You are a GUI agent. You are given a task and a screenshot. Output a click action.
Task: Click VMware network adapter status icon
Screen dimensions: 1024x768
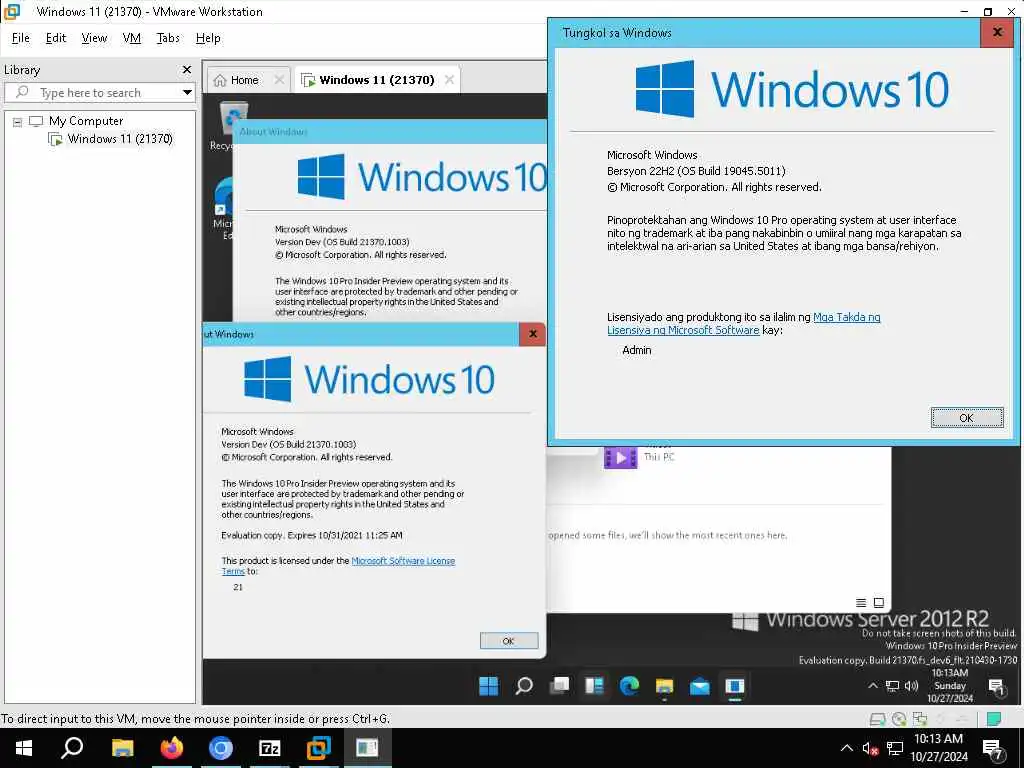(920, 719)
